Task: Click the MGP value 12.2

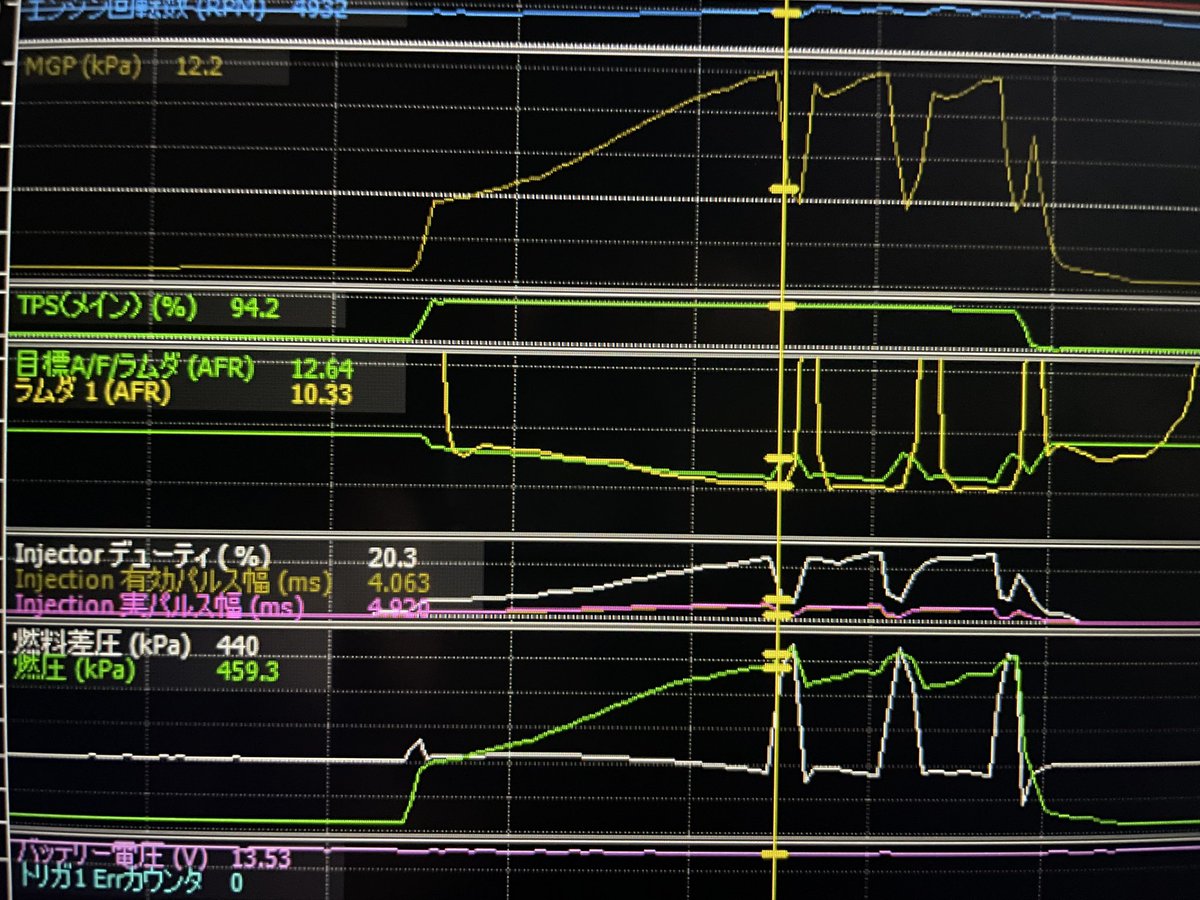Action: [x=198, y=68]
